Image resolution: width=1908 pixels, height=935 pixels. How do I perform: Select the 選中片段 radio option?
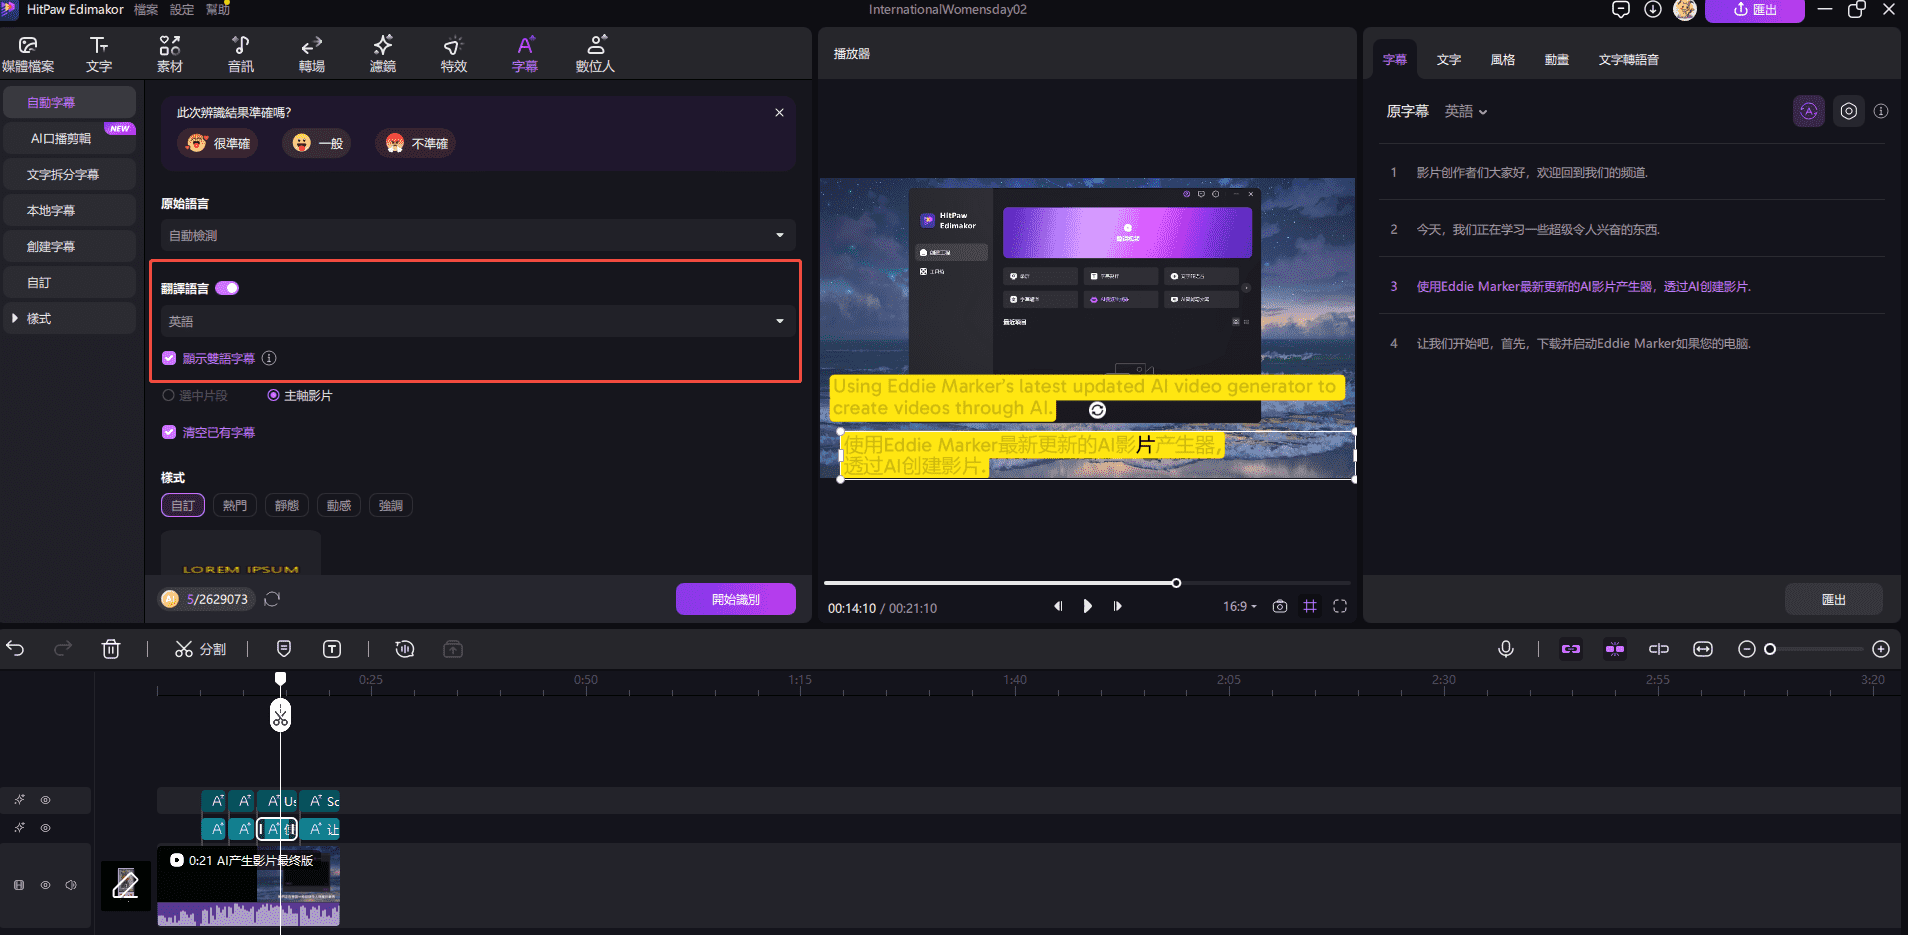[x=169, y=396]
